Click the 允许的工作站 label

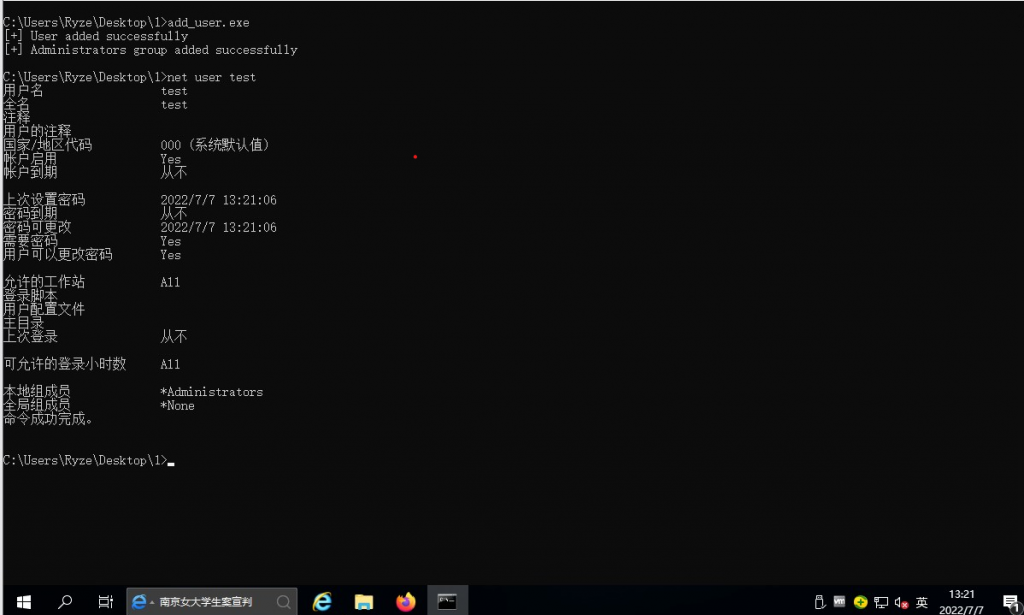pyautogui.click(x=44, y=282)
